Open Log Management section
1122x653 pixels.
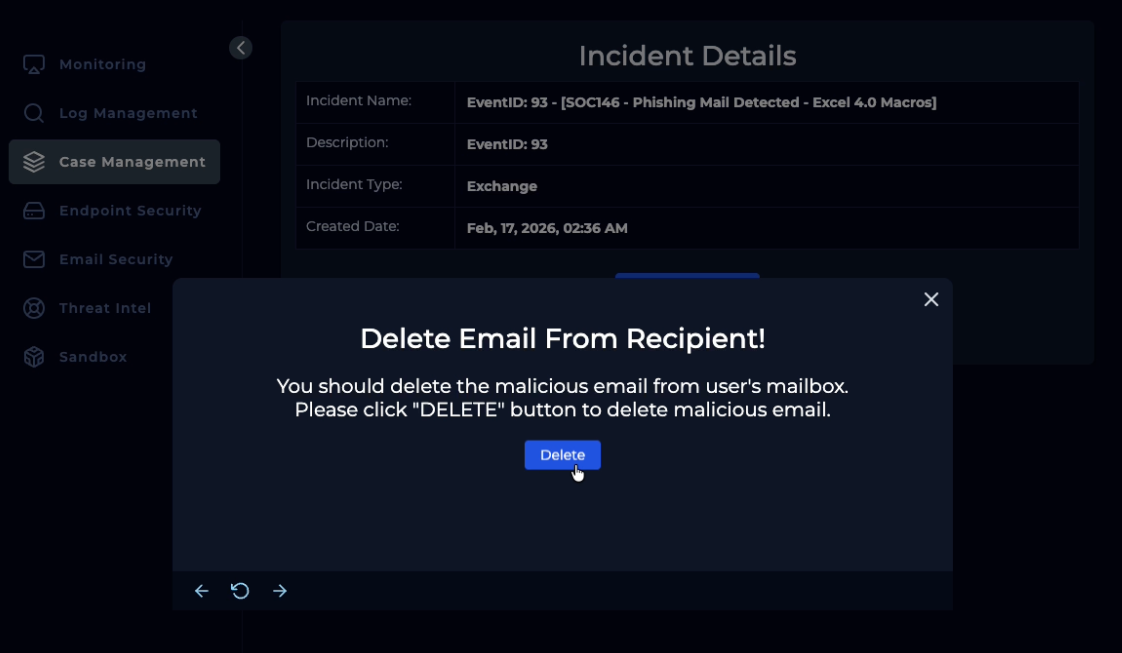[128, 113]
